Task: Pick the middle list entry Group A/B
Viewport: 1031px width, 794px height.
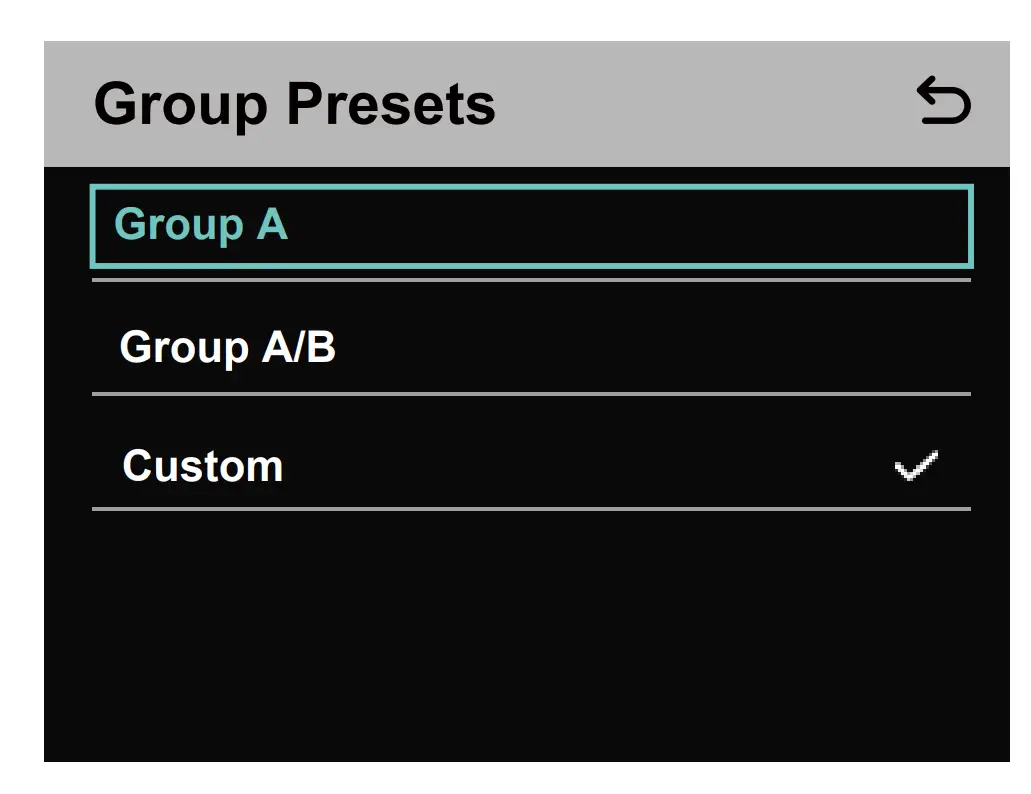Action: click(x=530, y=348)
